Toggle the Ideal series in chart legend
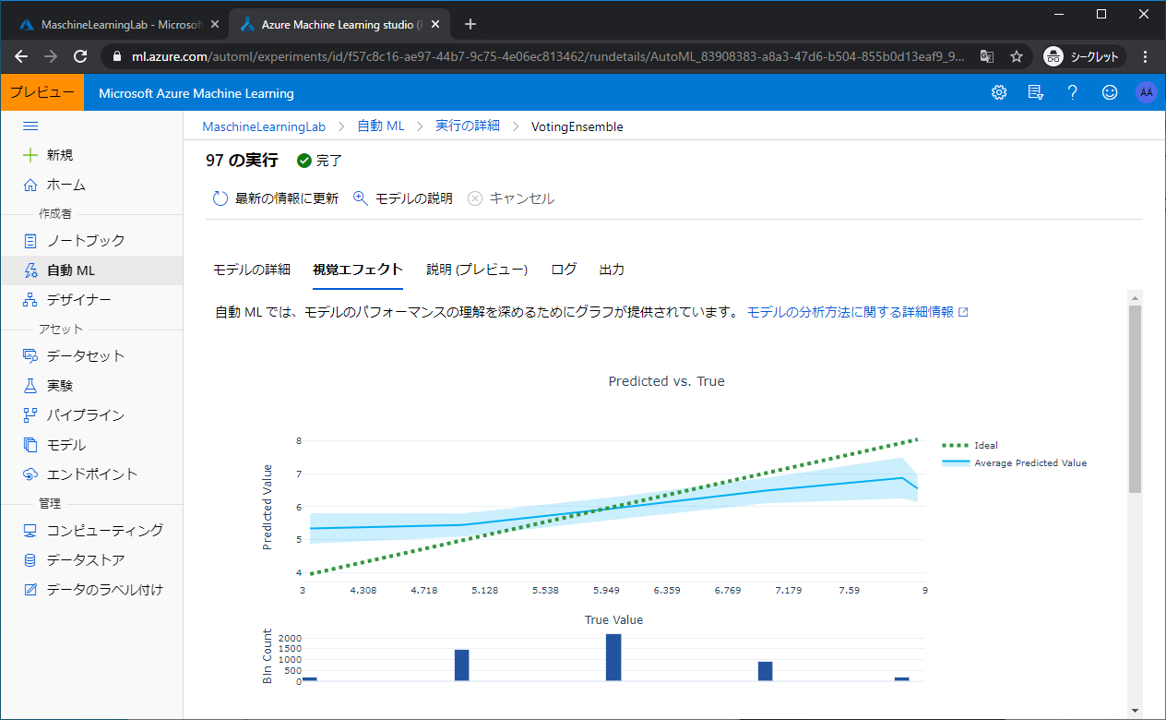Image resolution: width=1166 pixels, height=720 pixels. pos(985,446)
